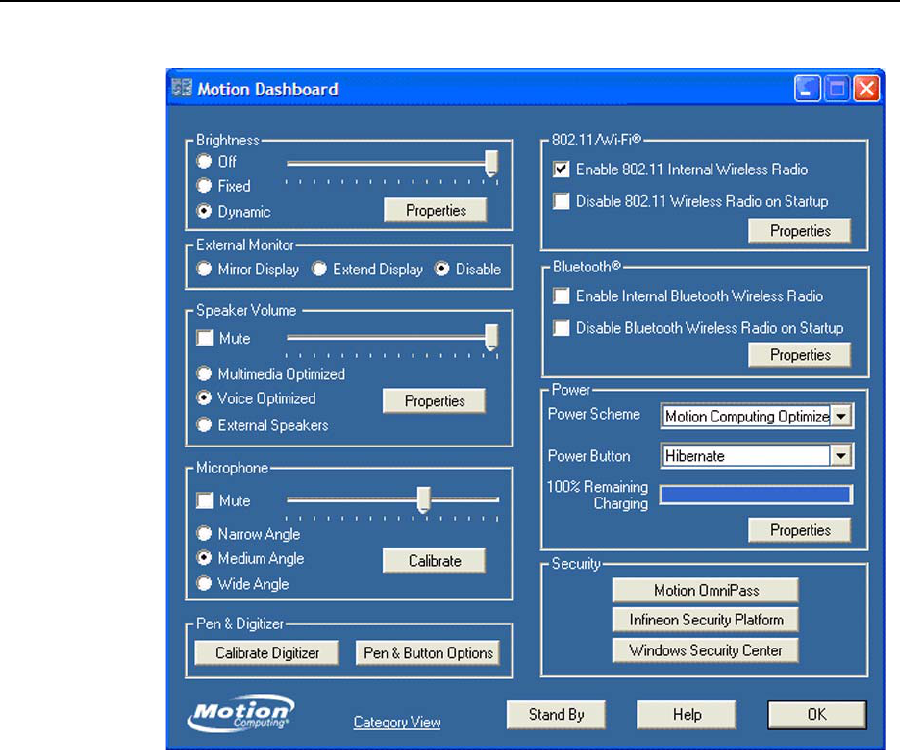Screen dimensions: 900x750
Task: Open Power Properties
Action: pos(800,530)
